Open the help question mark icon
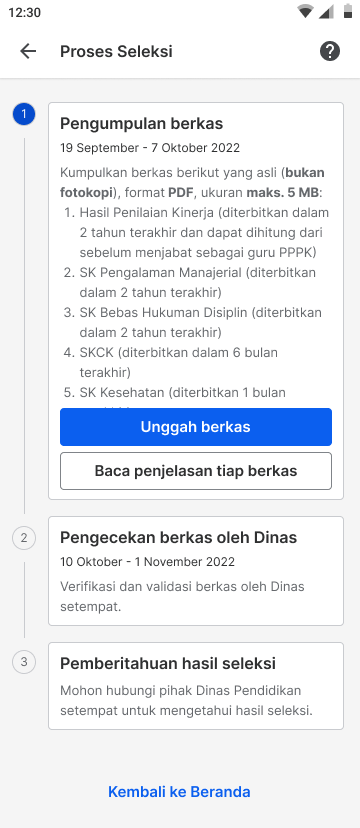The width and height of the screenshot is (360, 828). tap(330, 51)
